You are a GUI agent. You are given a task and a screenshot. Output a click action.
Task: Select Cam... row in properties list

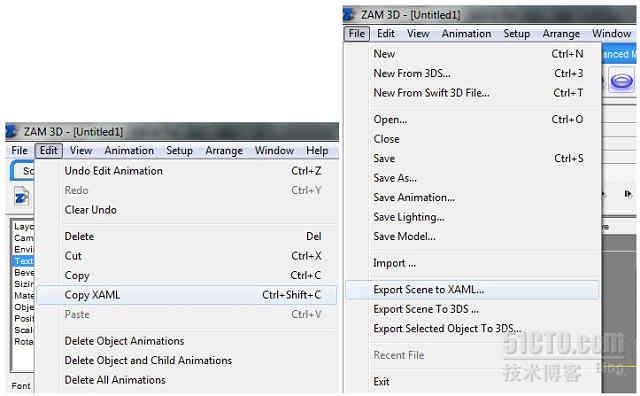tap(24, 238)
